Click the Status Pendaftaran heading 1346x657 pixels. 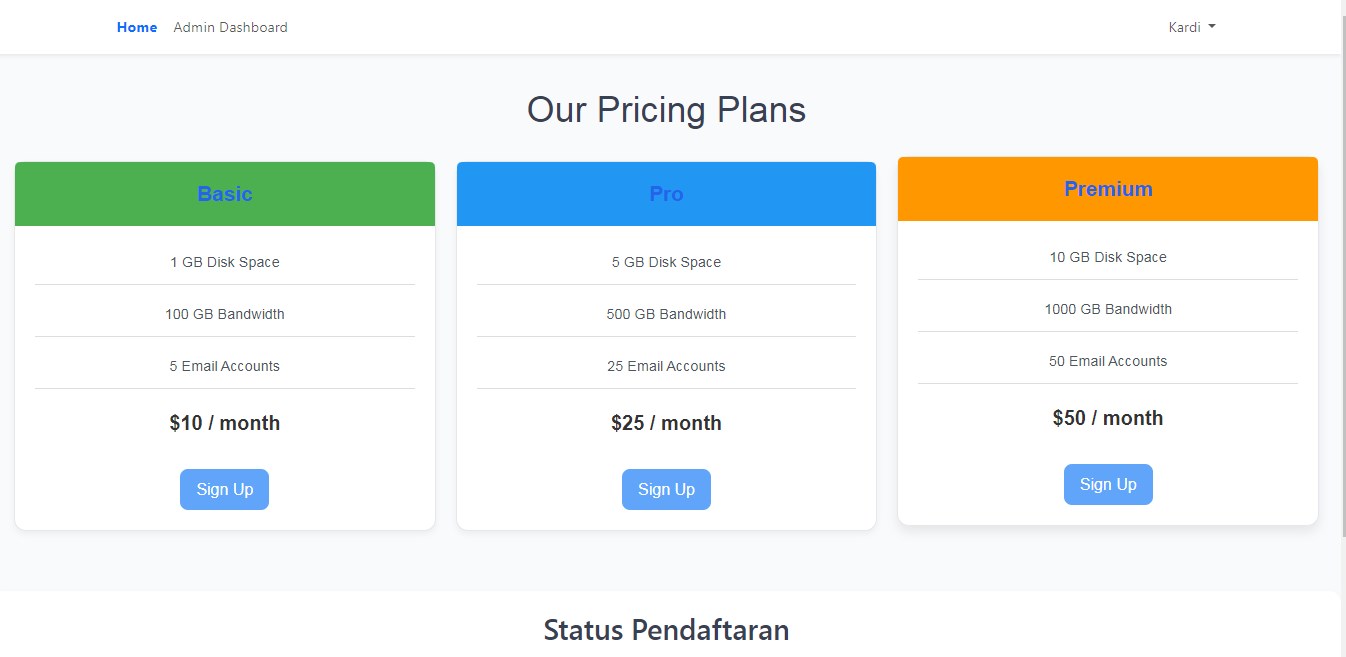tap(666, 630)
